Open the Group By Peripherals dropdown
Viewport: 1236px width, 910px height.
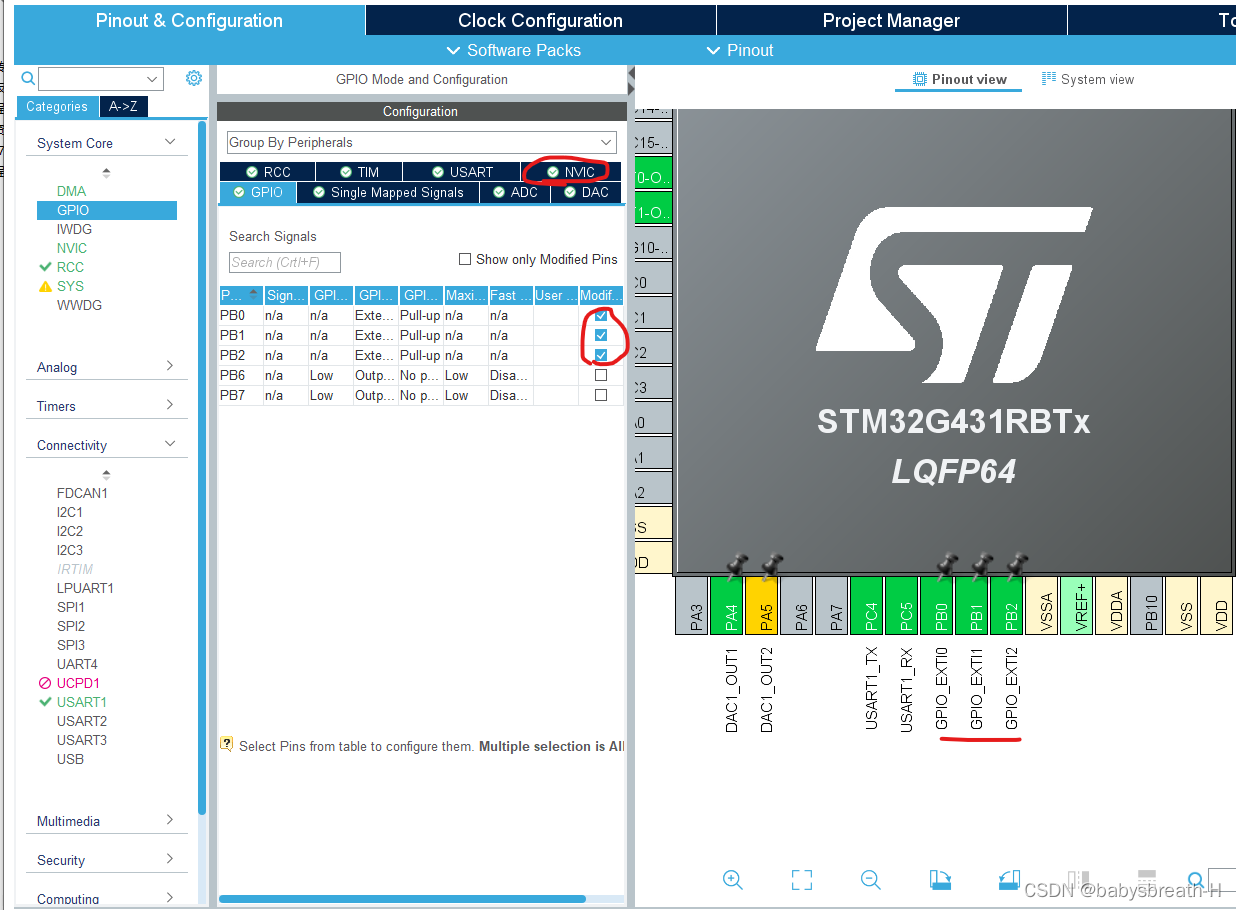click(422, 142)
